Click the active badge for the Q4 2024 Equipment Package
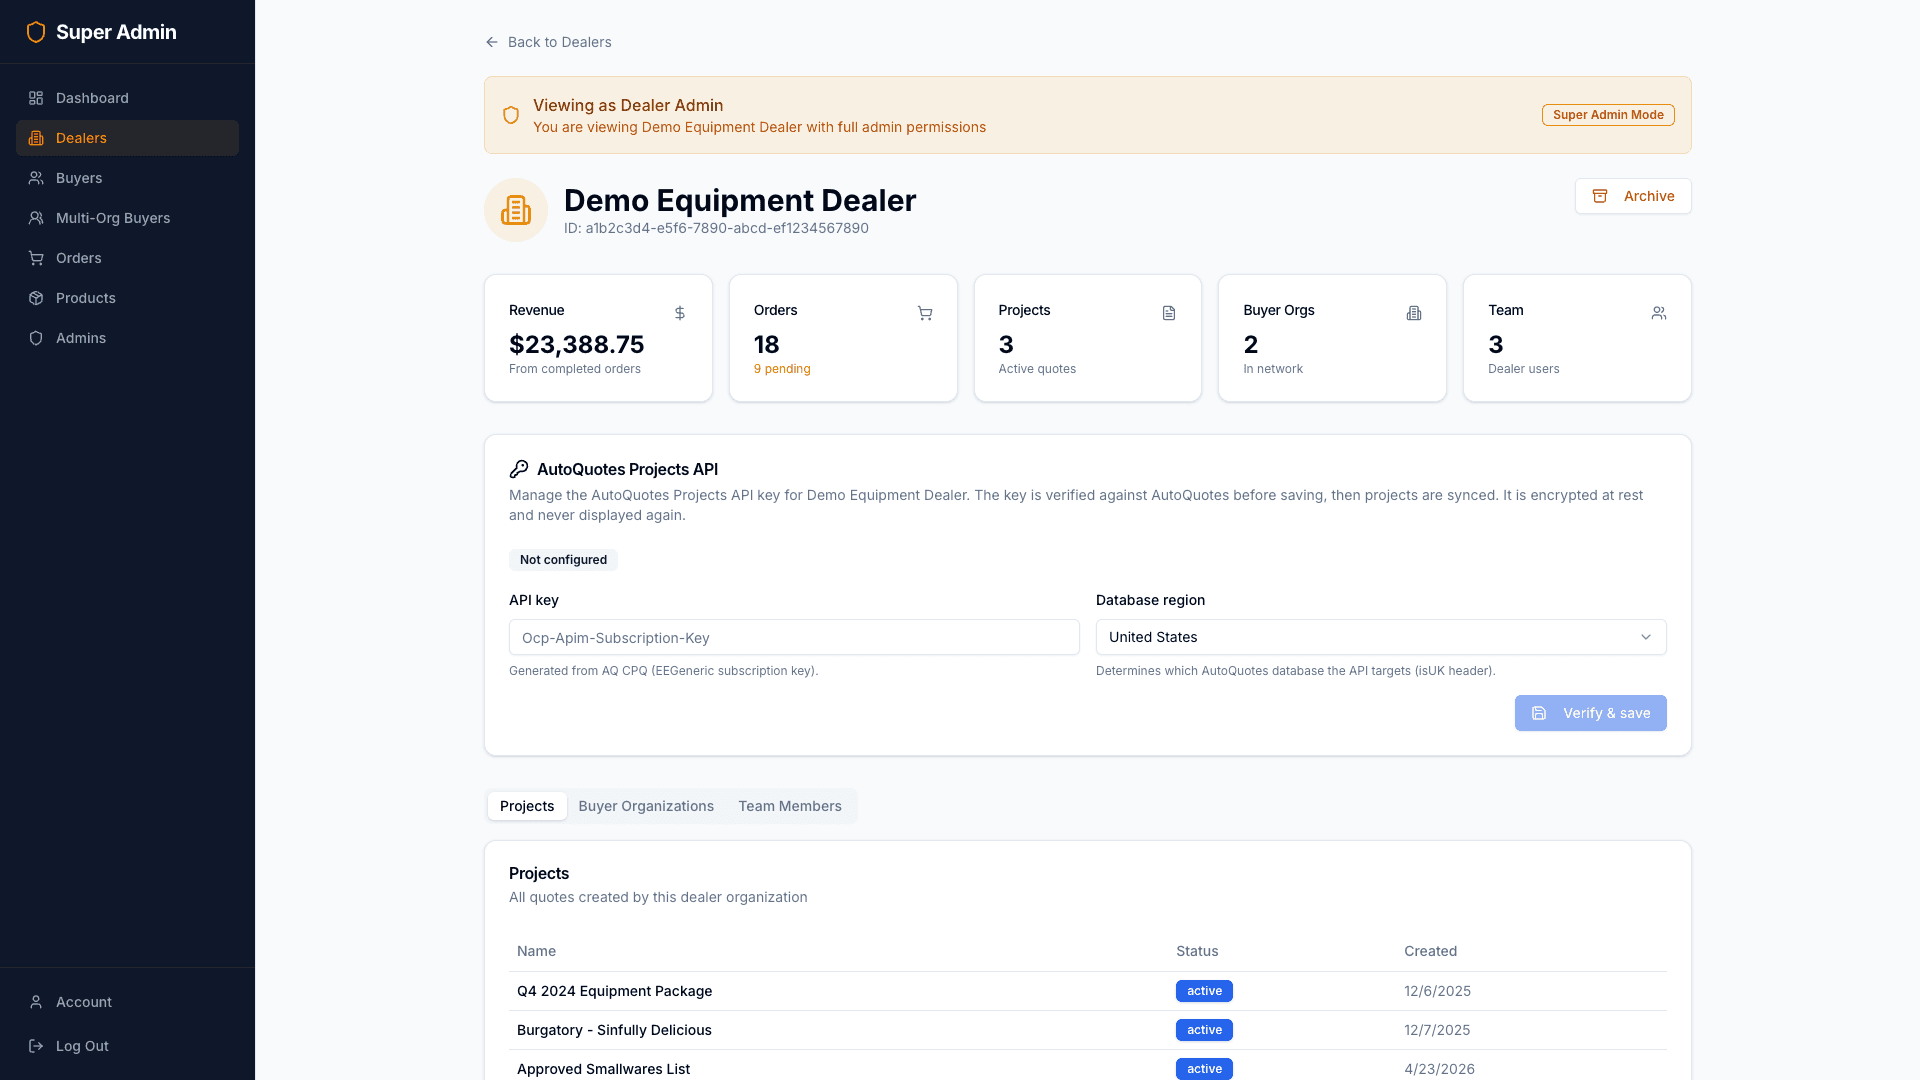The height and width of the screenshot is (1080, 1920). 1204,991
